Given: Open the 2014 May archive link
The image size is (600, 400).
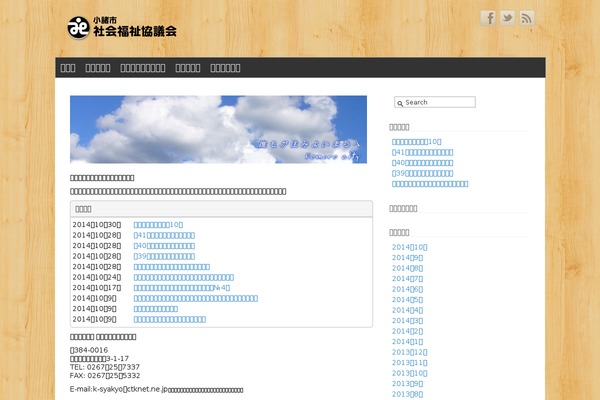Looking at the screenshot, I should coord(408,300).
